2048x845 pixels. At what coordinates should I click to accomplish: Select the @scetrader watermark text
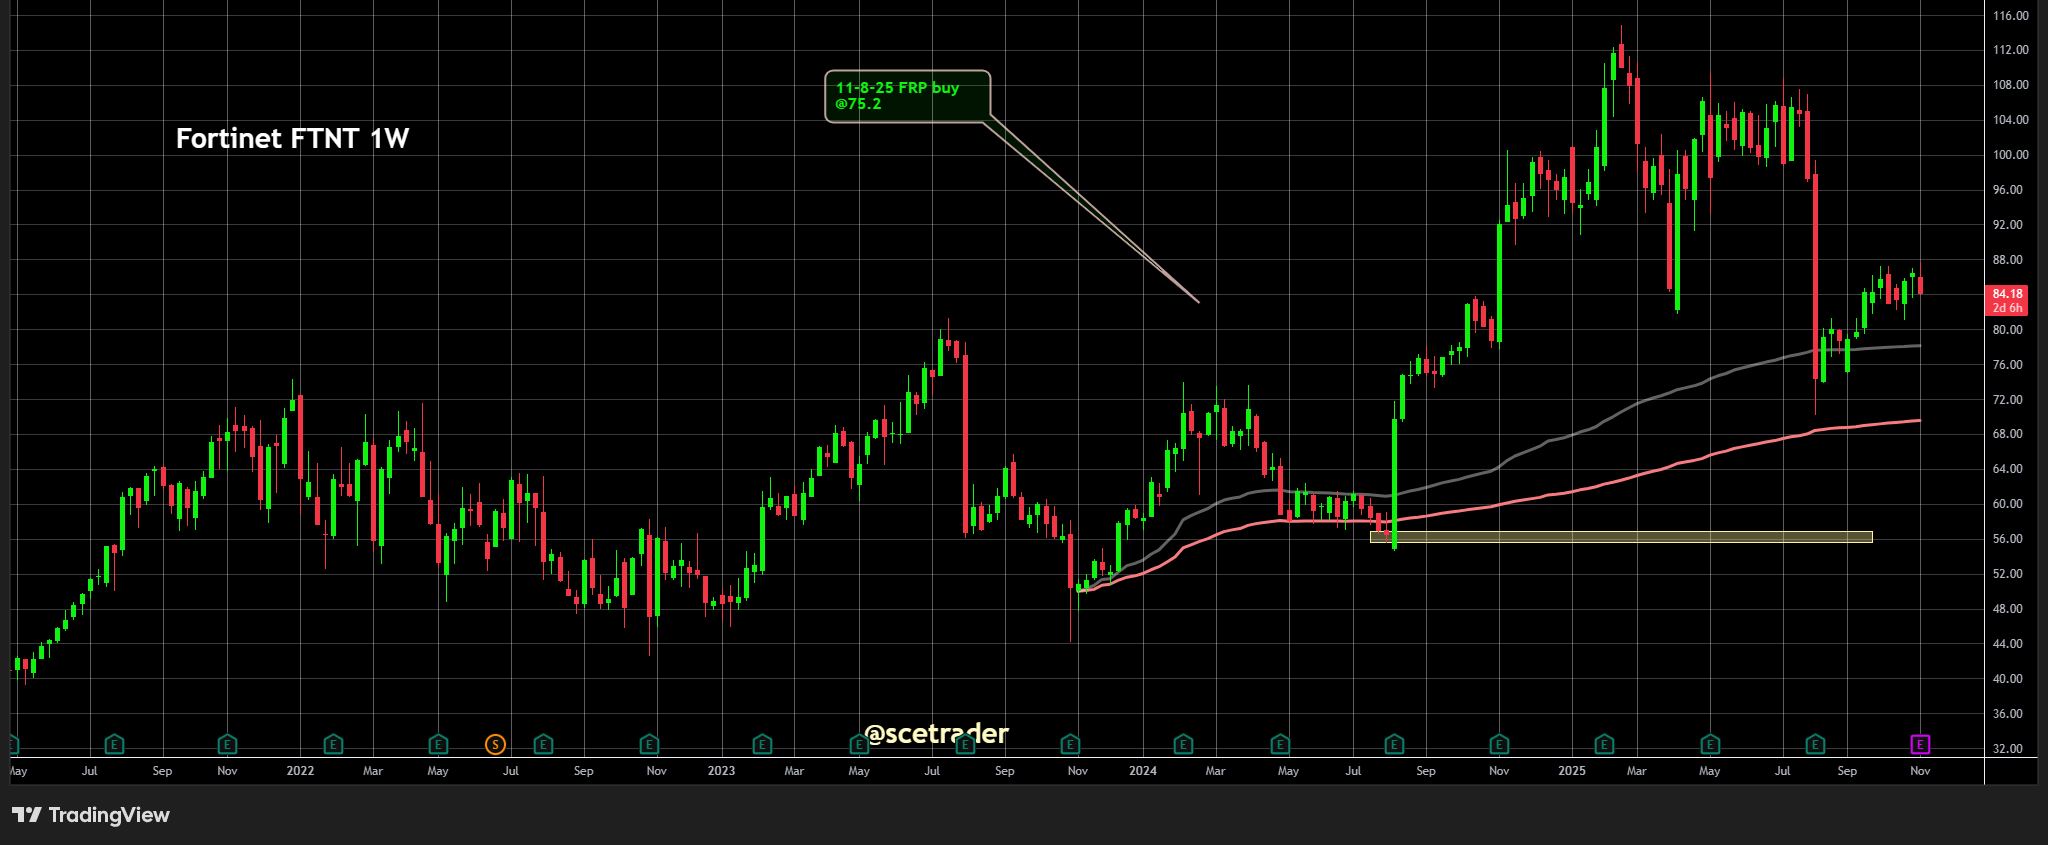[936, 734]
